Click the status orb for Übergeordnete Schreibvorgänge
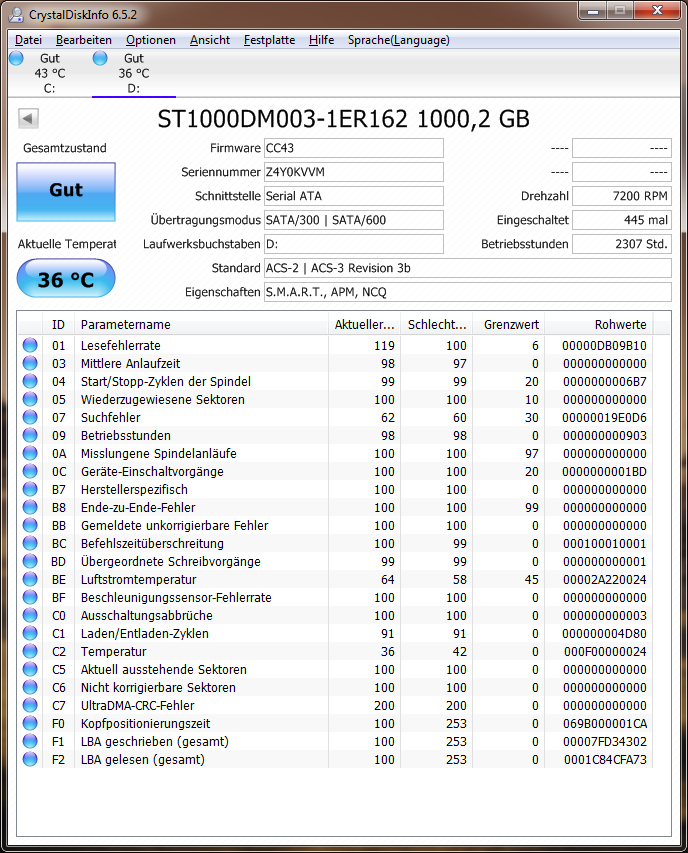688x853 pixels. click(30, 561)
